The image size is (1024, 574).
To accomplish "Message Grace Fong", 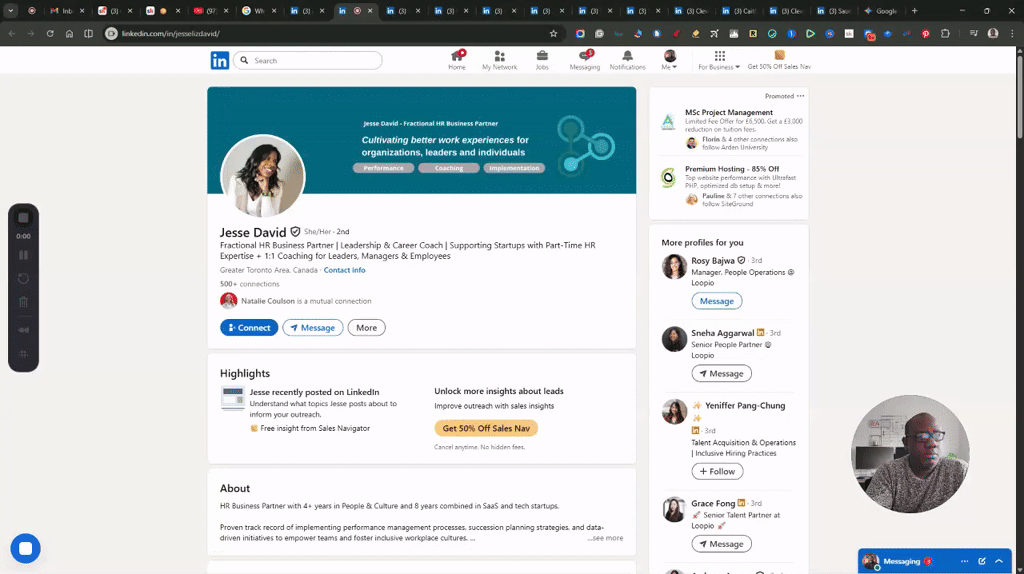I will 721,544.
